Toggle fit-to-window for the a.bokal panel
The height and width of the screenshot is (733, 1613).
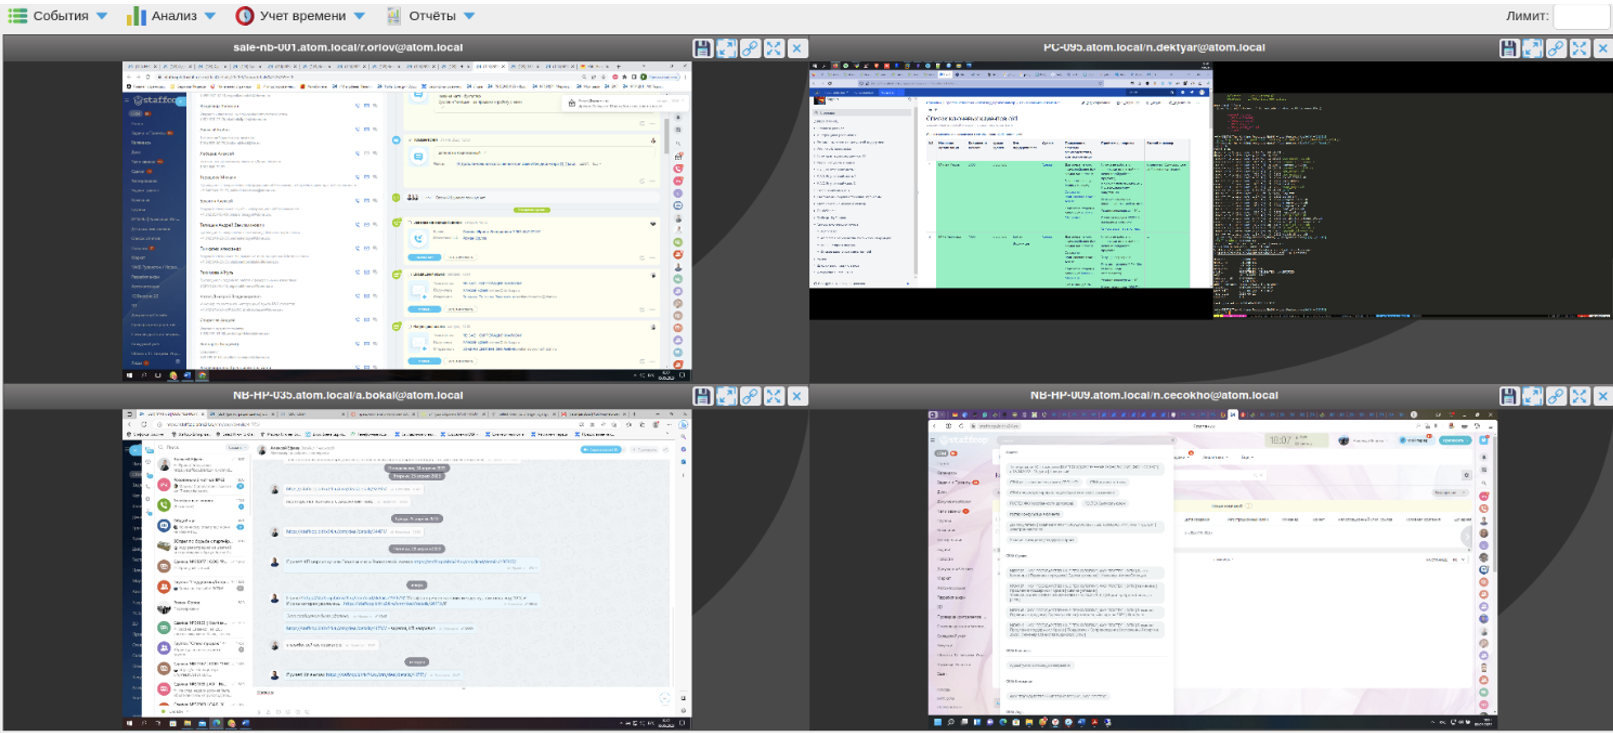727,396
